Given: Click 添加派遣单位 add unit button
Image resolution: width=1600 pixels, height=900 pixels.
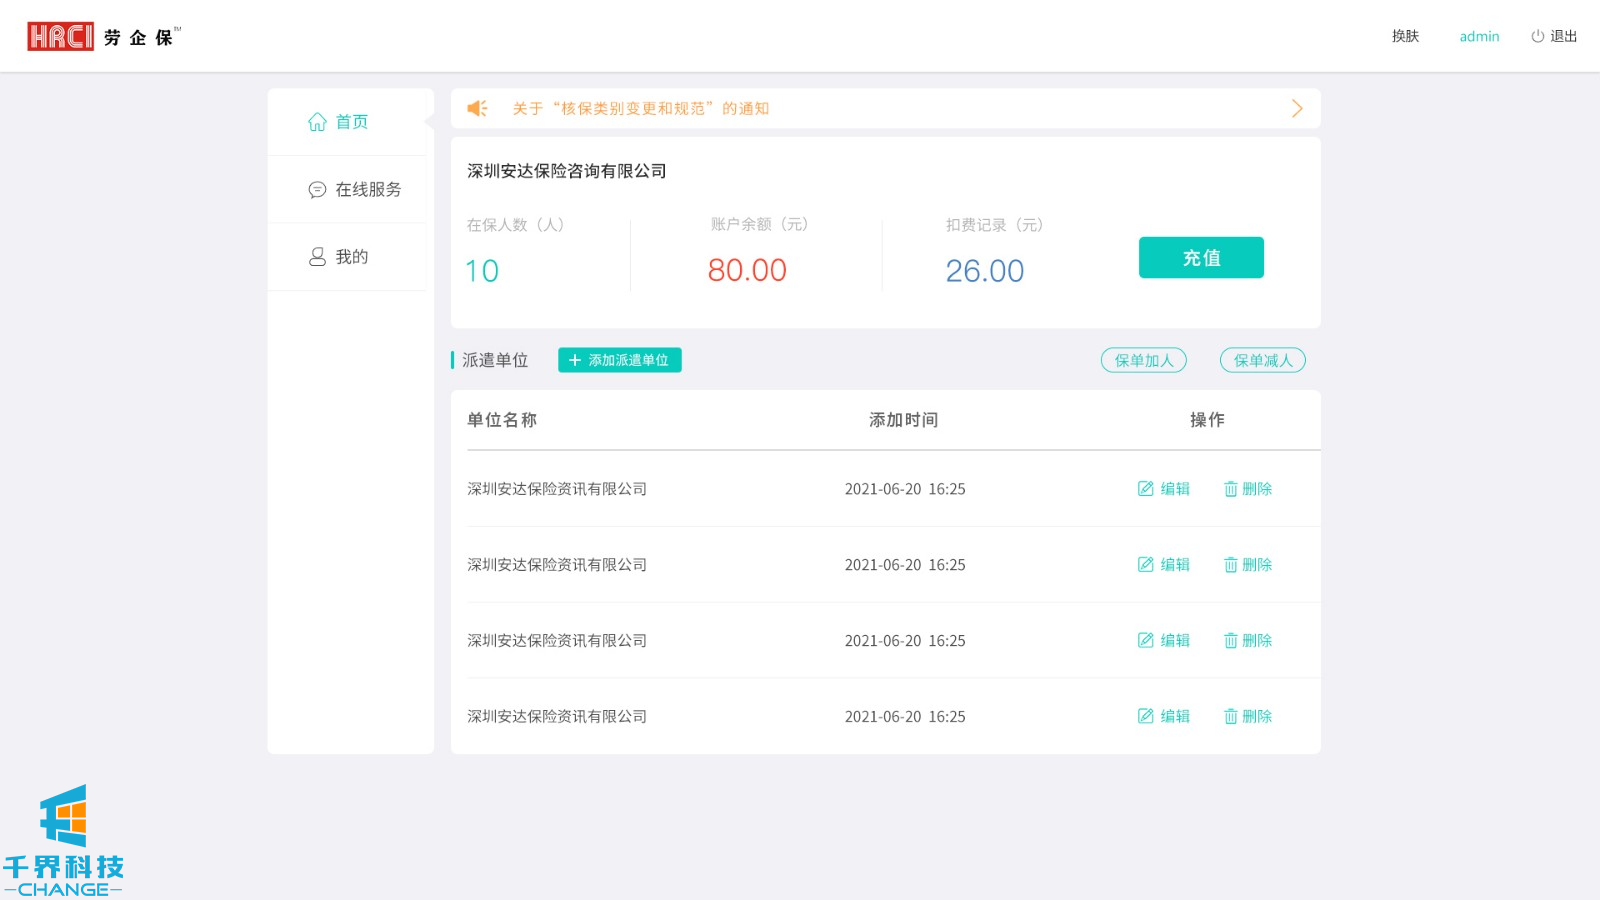Looking at the screenshot, I should (x=619, y=360).
